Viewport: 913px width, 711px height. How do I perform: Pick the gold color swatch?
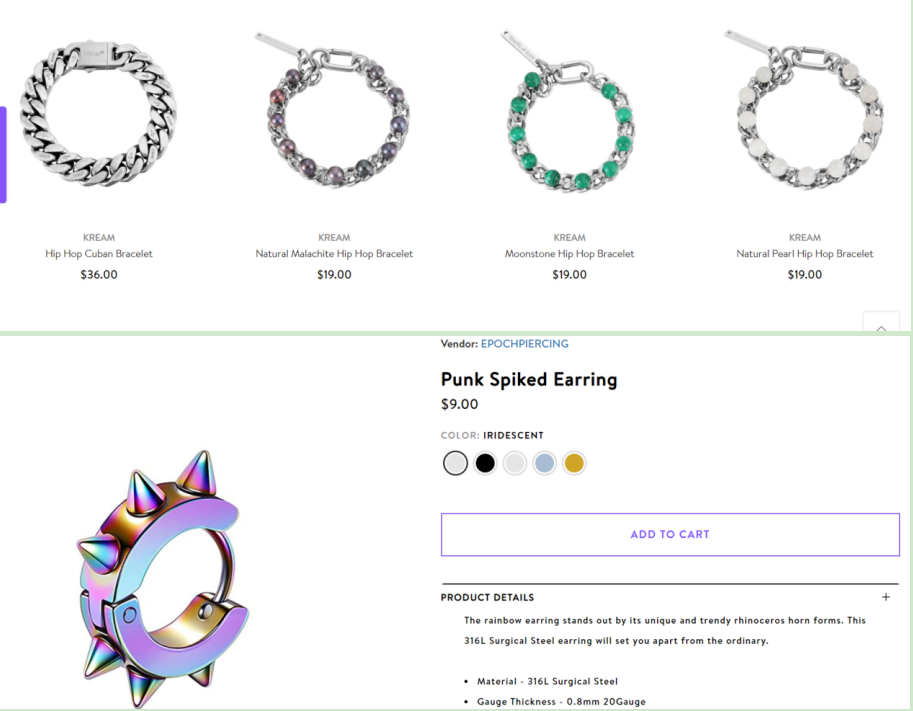574,463
